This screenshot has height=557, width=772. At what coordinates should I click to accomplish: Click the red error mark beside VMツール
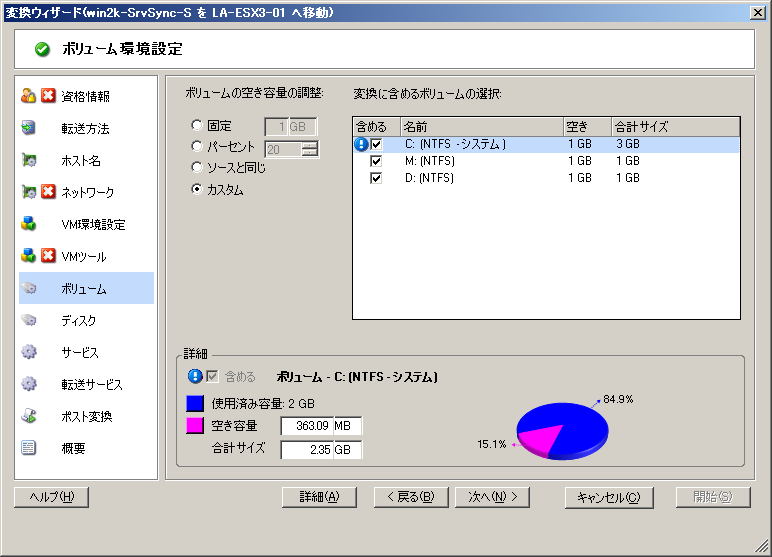48,256
